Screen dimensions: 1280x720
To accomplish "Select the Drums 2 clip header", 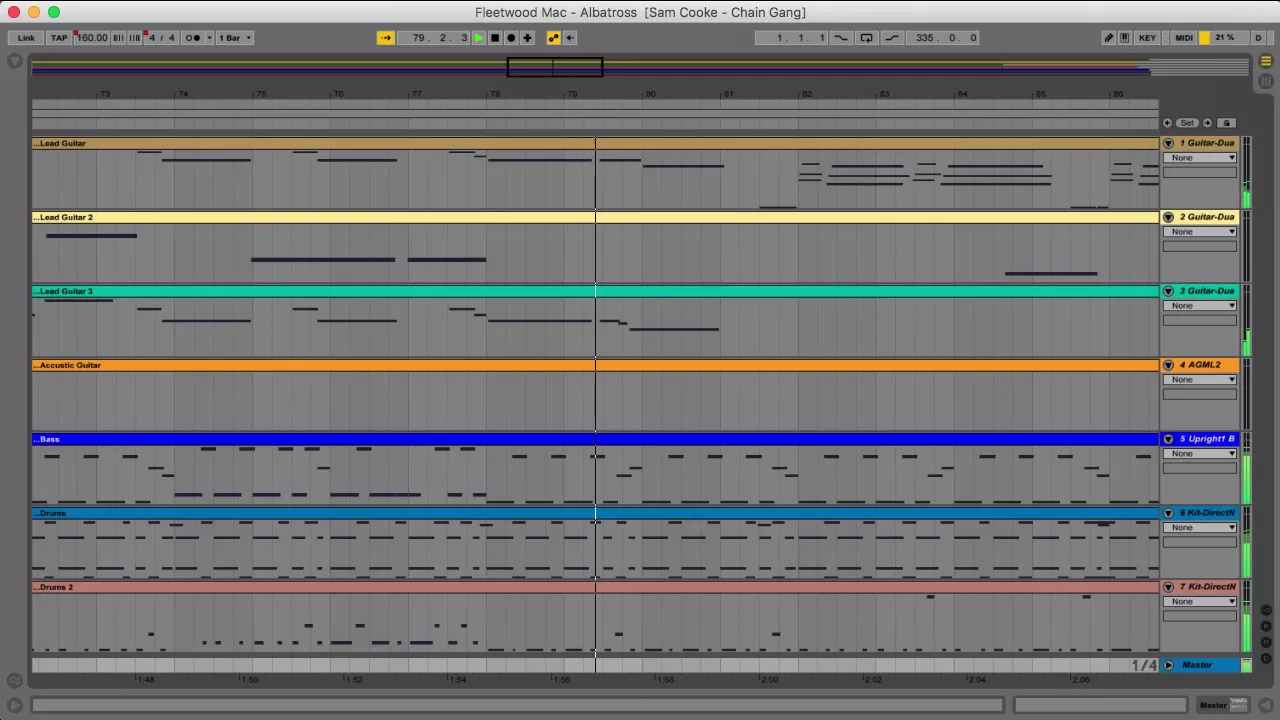I will click(595, 587).
